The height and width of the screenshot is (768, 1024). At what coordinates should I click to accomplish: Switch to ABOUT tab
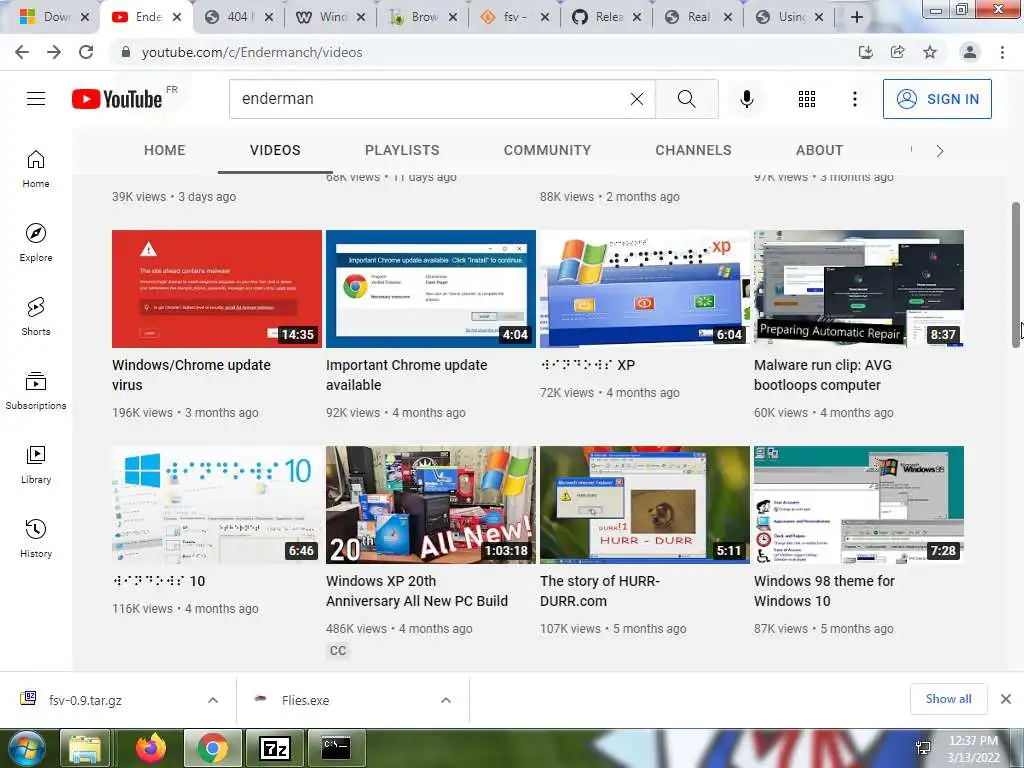point(820,150)
